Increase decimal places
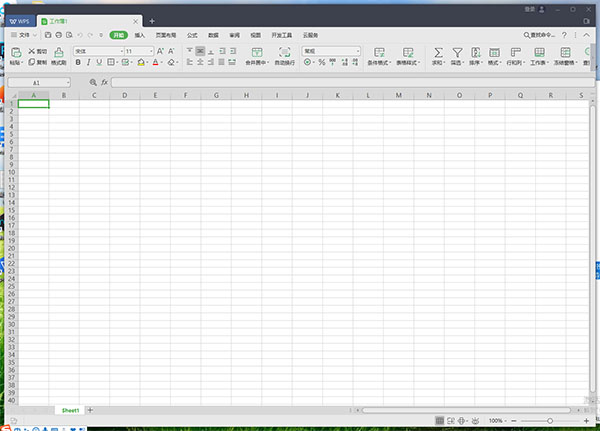This screenshot has width=600, height=431. pos(345,62)
